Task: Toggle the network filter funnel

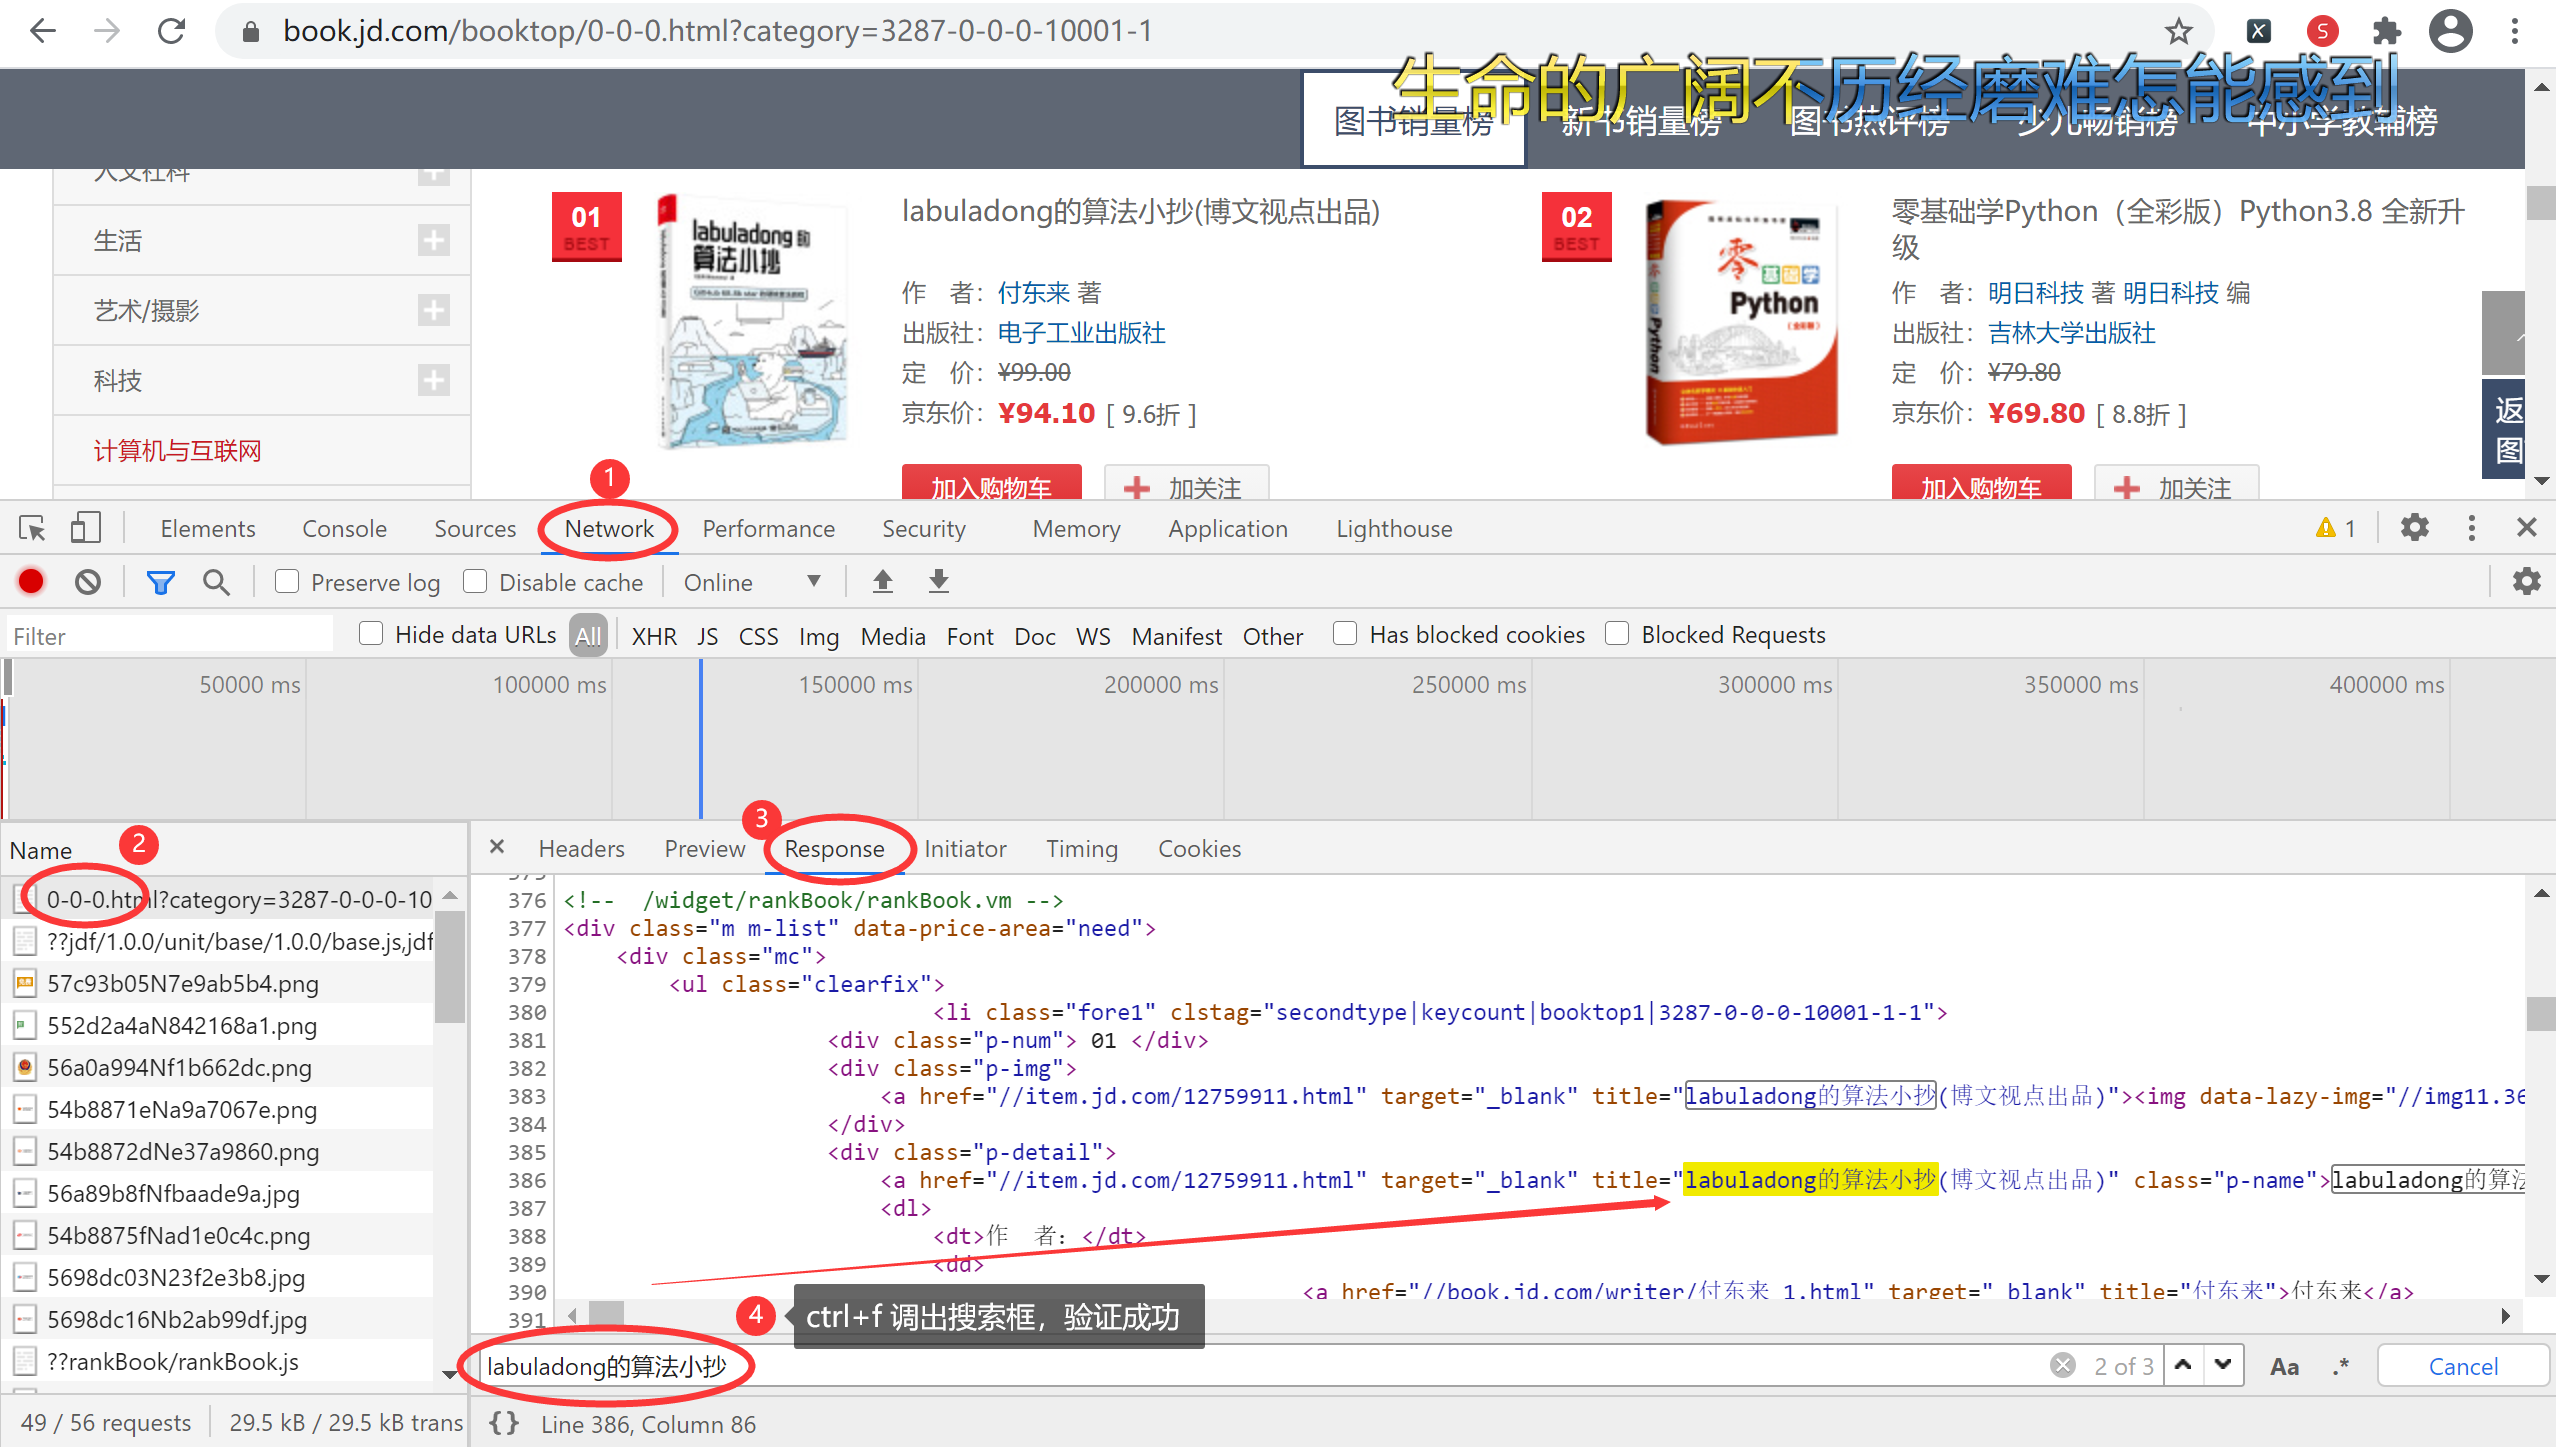Action: pos(160,581)
